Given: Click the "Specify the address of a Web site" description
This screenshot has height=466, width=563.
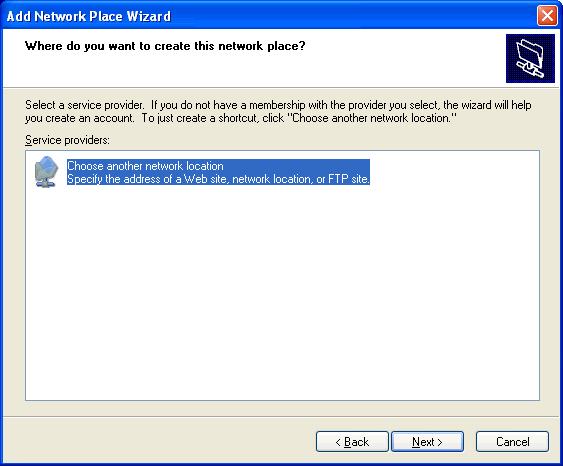Looking at the screenshot, I should (218, 179).
